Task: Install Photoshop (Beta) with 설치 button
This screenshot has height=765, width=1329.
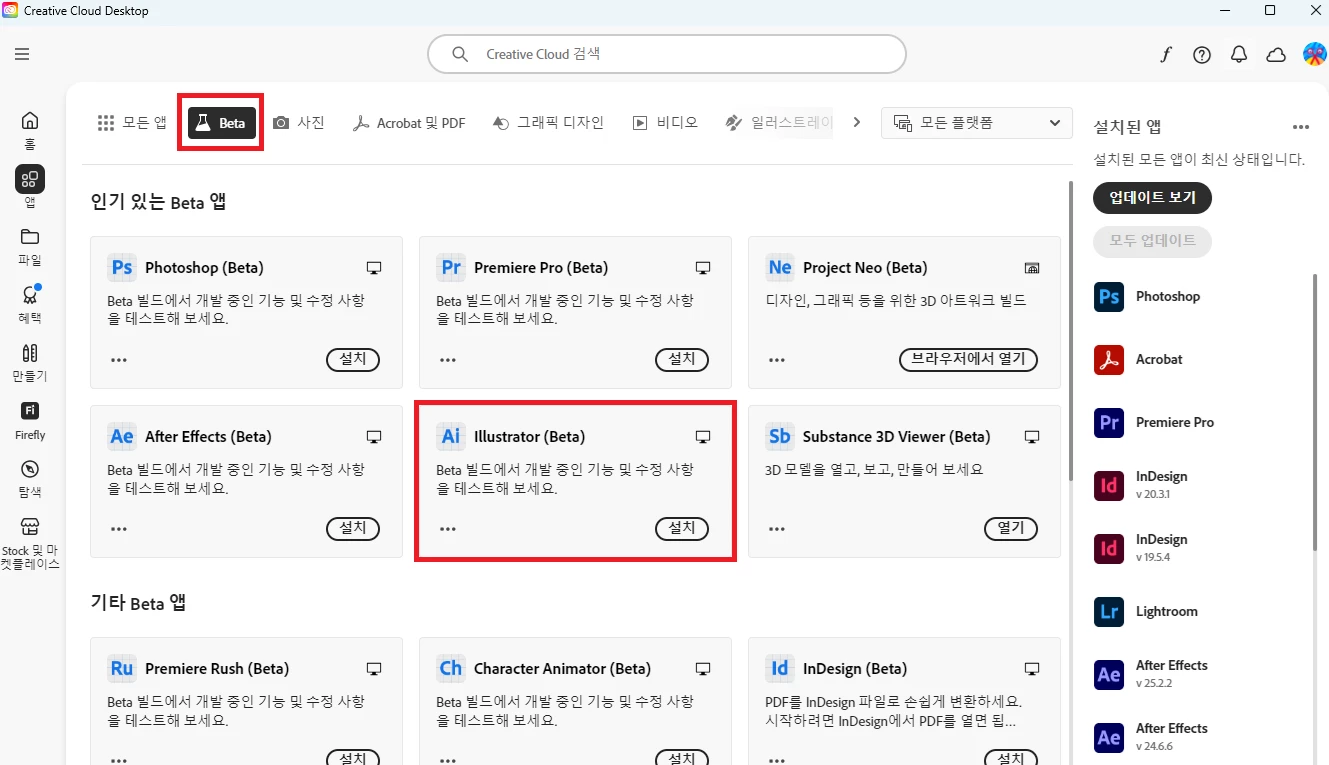Action: (x=353, y=359)
